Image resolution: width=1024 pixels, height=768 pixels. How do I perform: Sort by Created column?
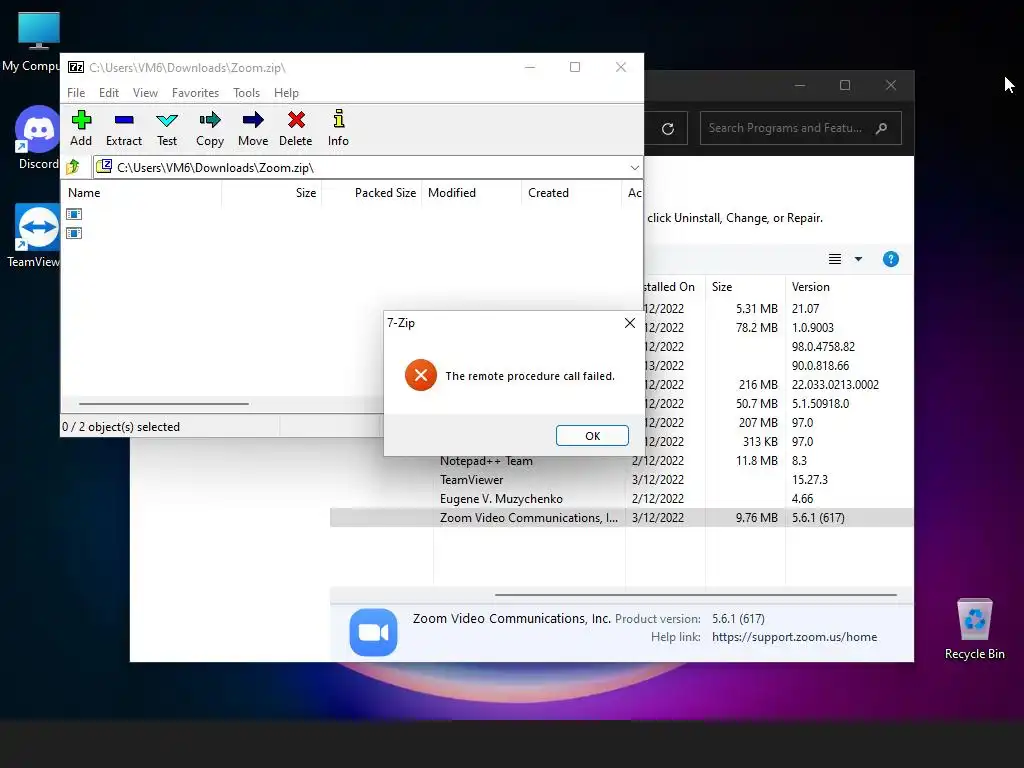pos(571,193)
